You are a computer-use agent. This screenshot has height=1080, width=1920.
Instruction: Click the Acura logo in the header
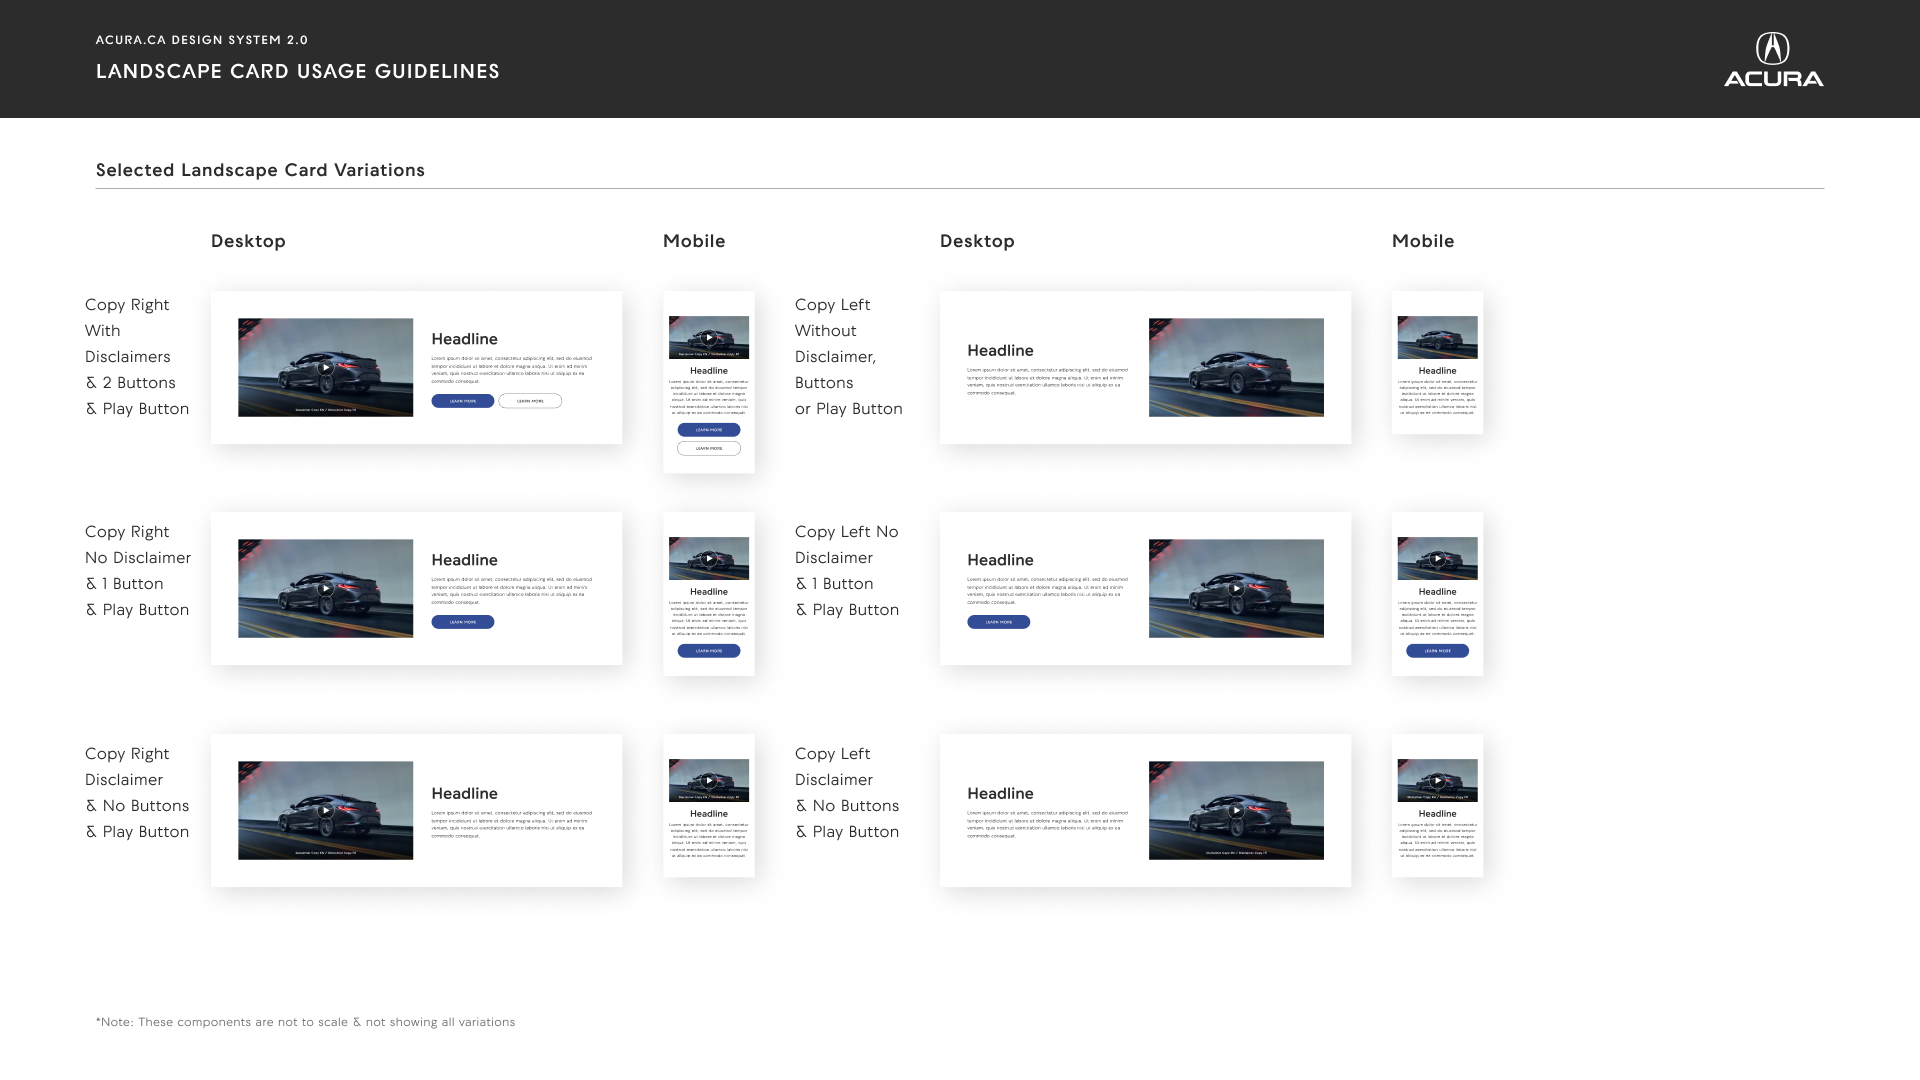1773,59
